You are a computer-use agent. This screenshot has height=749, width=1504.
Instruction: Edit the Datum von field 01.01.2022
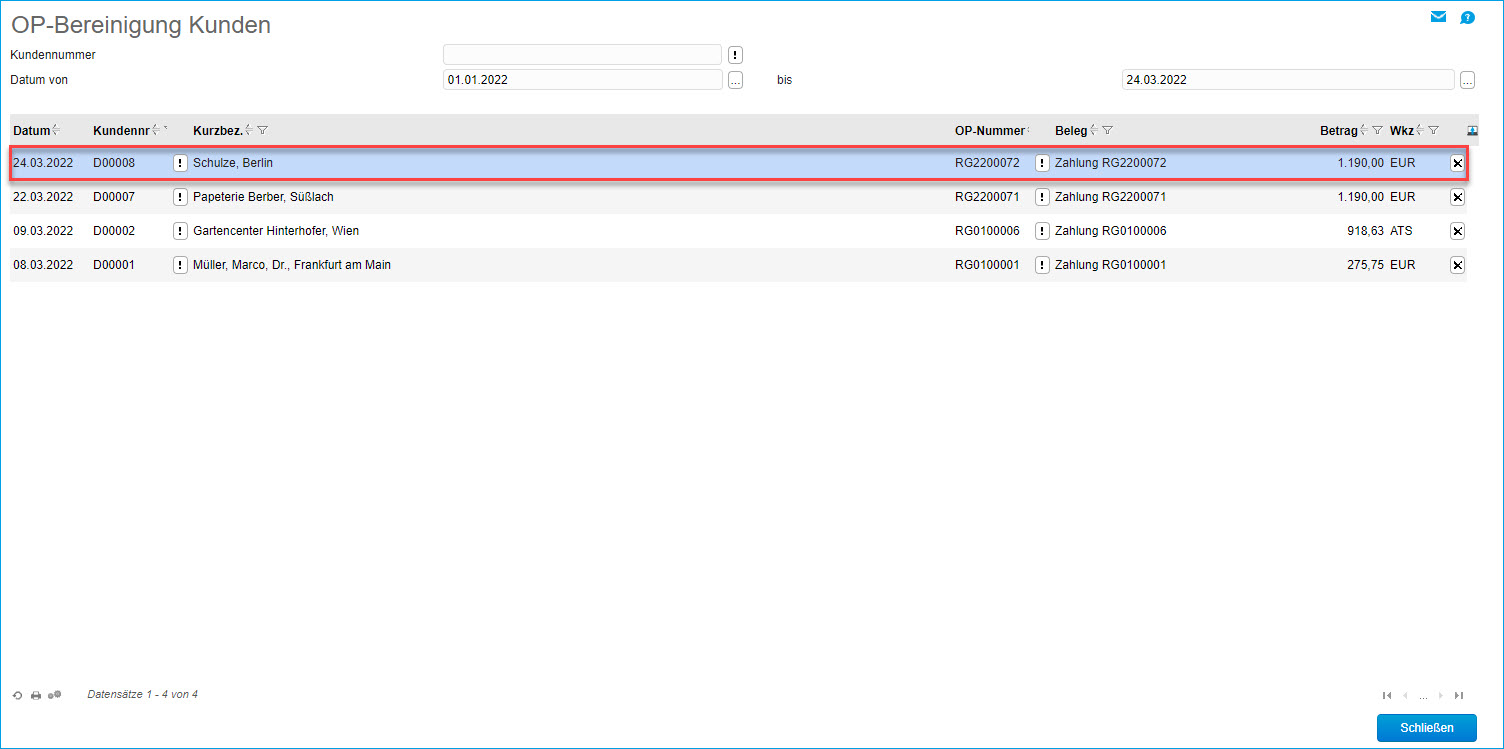(x=582, y=80)
